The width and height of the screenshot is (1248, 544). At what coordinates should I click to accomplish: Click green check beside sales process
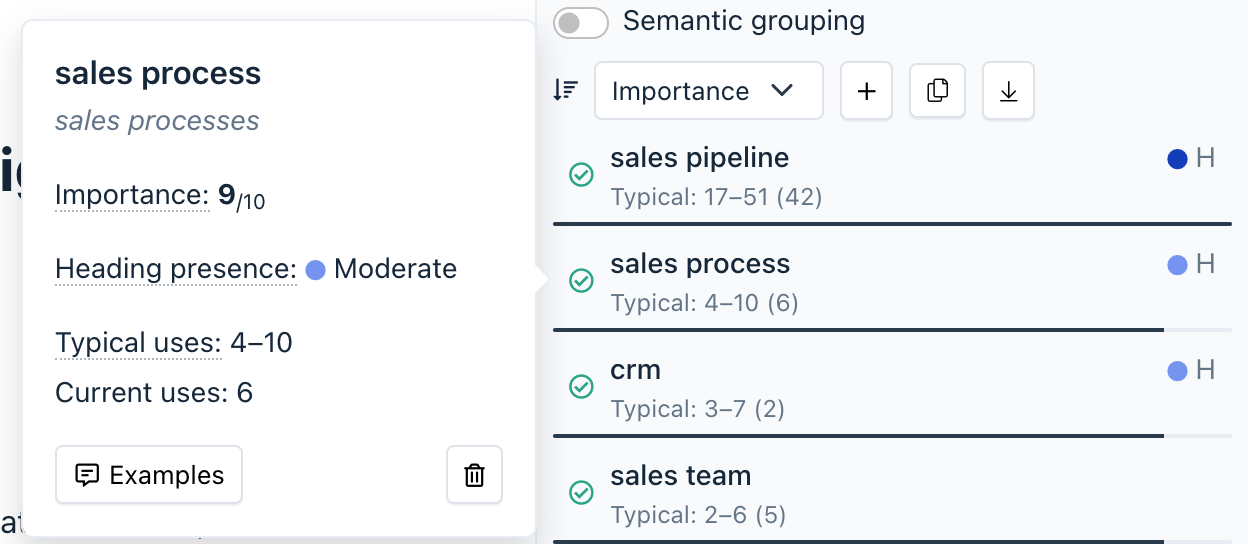(581, 281)
